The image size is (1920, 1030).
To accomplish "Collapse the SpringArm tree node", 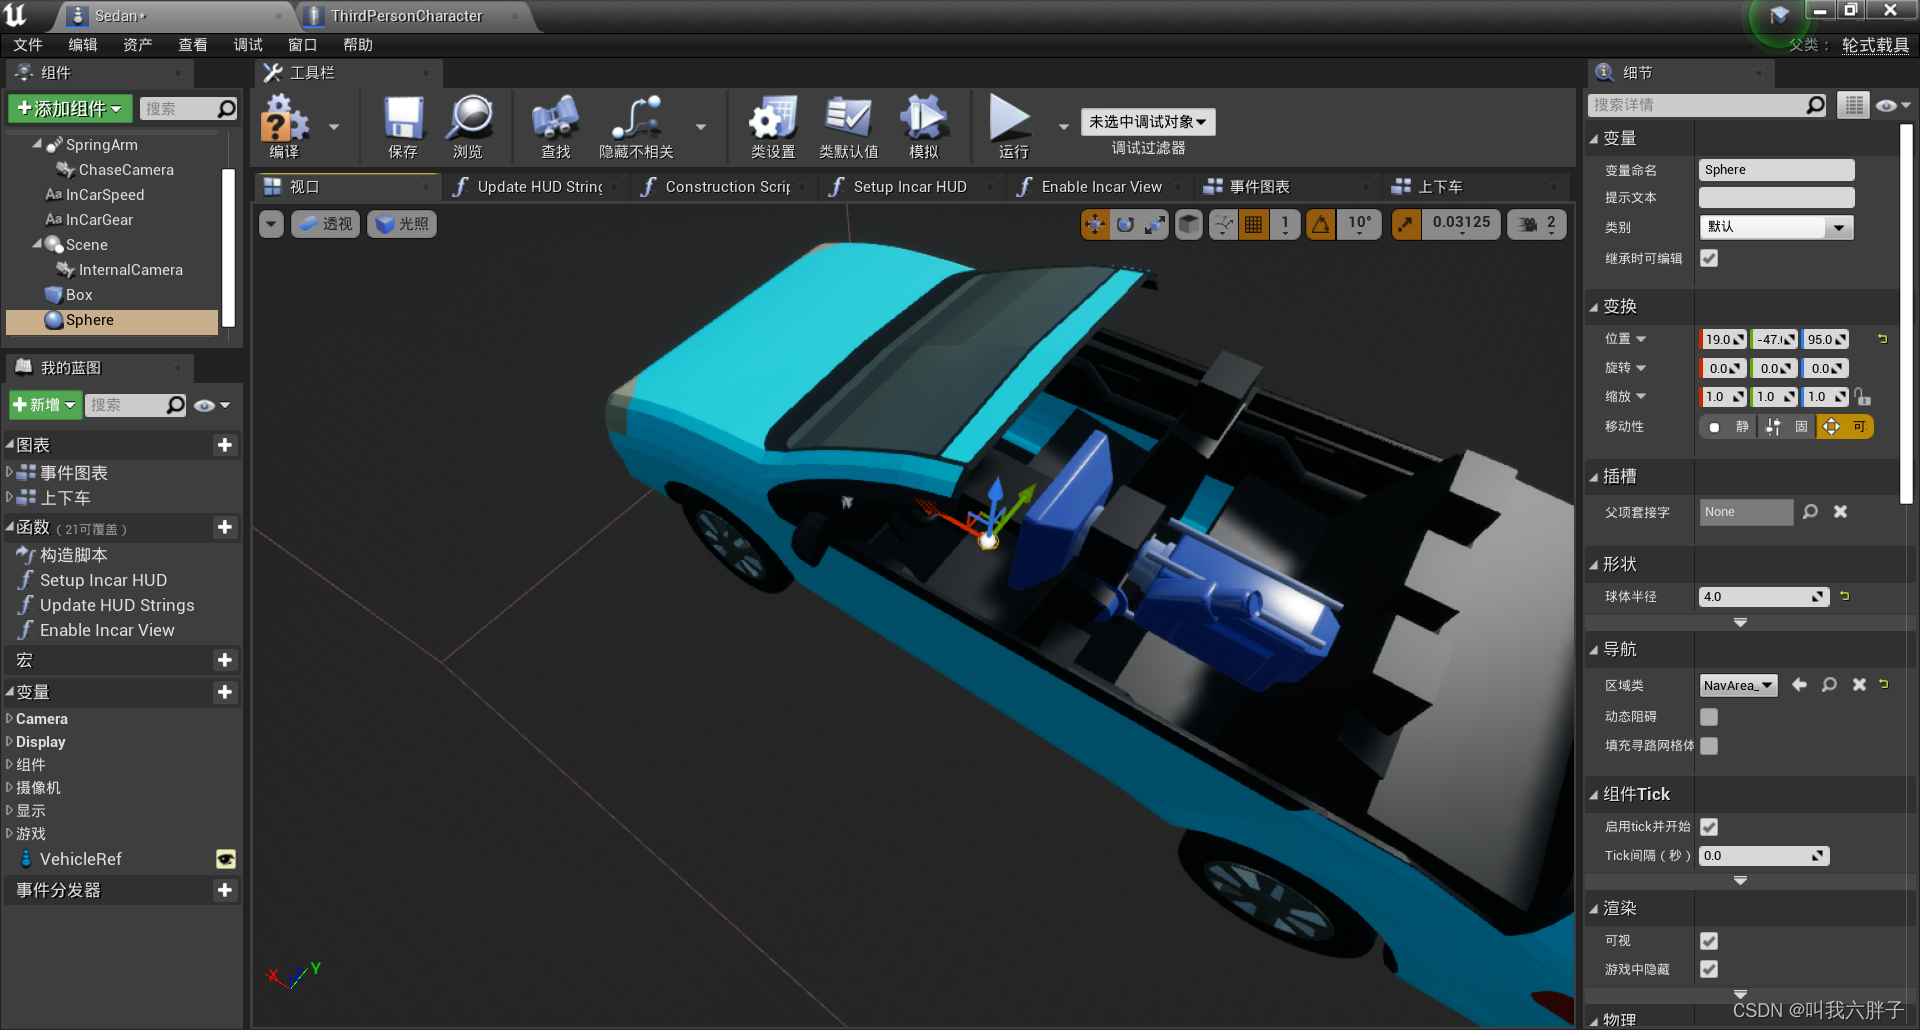I will (38, 145).
